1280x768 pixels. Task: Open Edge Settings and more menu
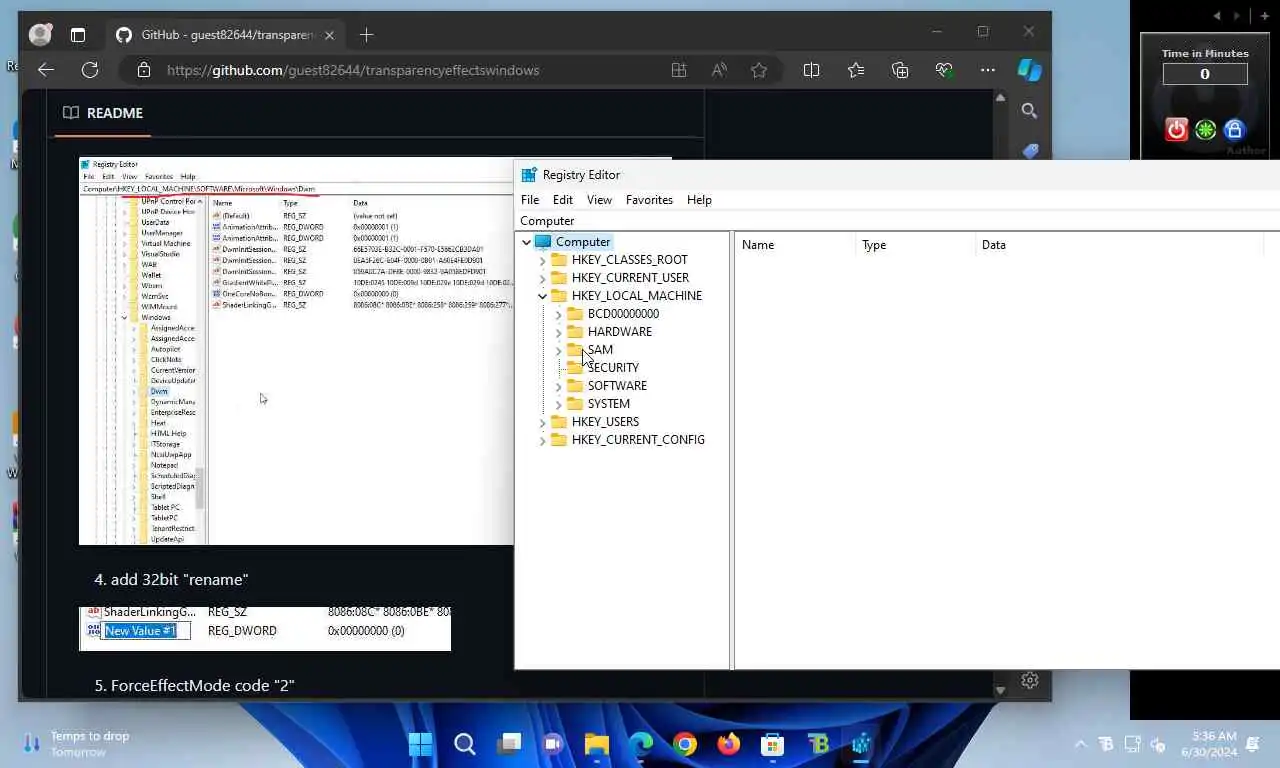pos(988,70)
